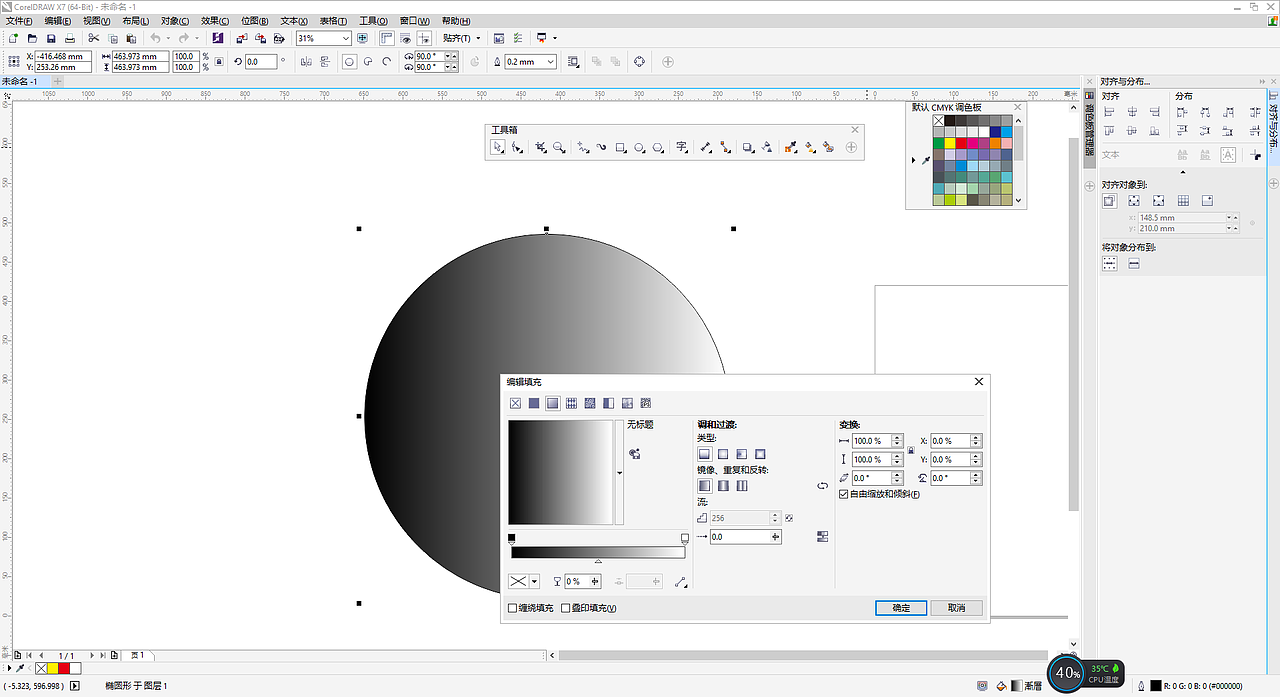Select the Parallel Dimension tool
Viewport: 1280px width, 697px height.
[x=706, y=147]
